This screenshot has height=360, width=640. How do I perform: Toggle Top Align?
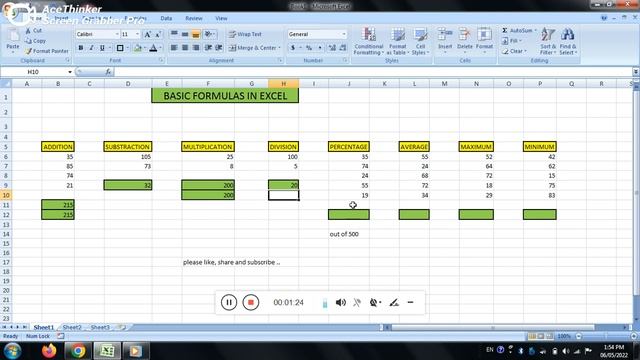[174, 34]
